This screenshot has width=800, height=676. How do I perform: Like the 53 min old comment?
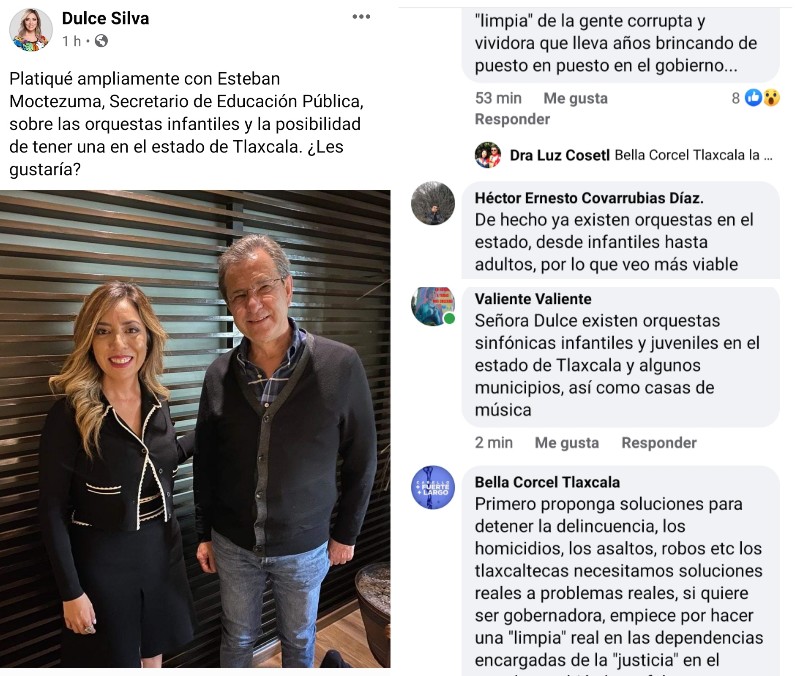coord(576,98)
